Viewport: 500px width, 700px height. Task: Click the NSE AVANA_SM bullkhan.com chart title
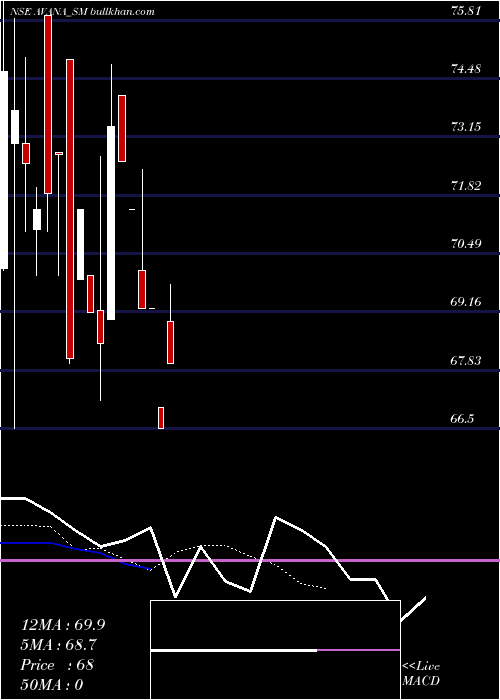(82, 12)
